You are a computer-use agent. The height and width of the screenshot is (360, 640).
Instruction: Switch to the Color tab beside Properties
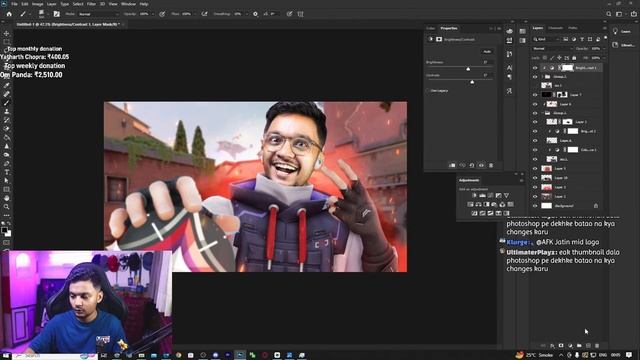431,28
